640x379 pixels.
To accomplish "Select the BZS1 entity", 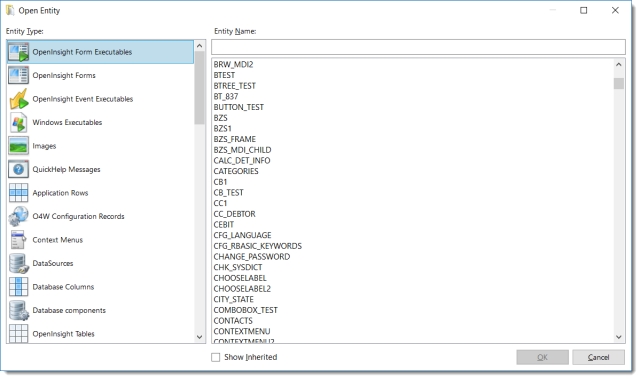I will click(x=222, y=129).
